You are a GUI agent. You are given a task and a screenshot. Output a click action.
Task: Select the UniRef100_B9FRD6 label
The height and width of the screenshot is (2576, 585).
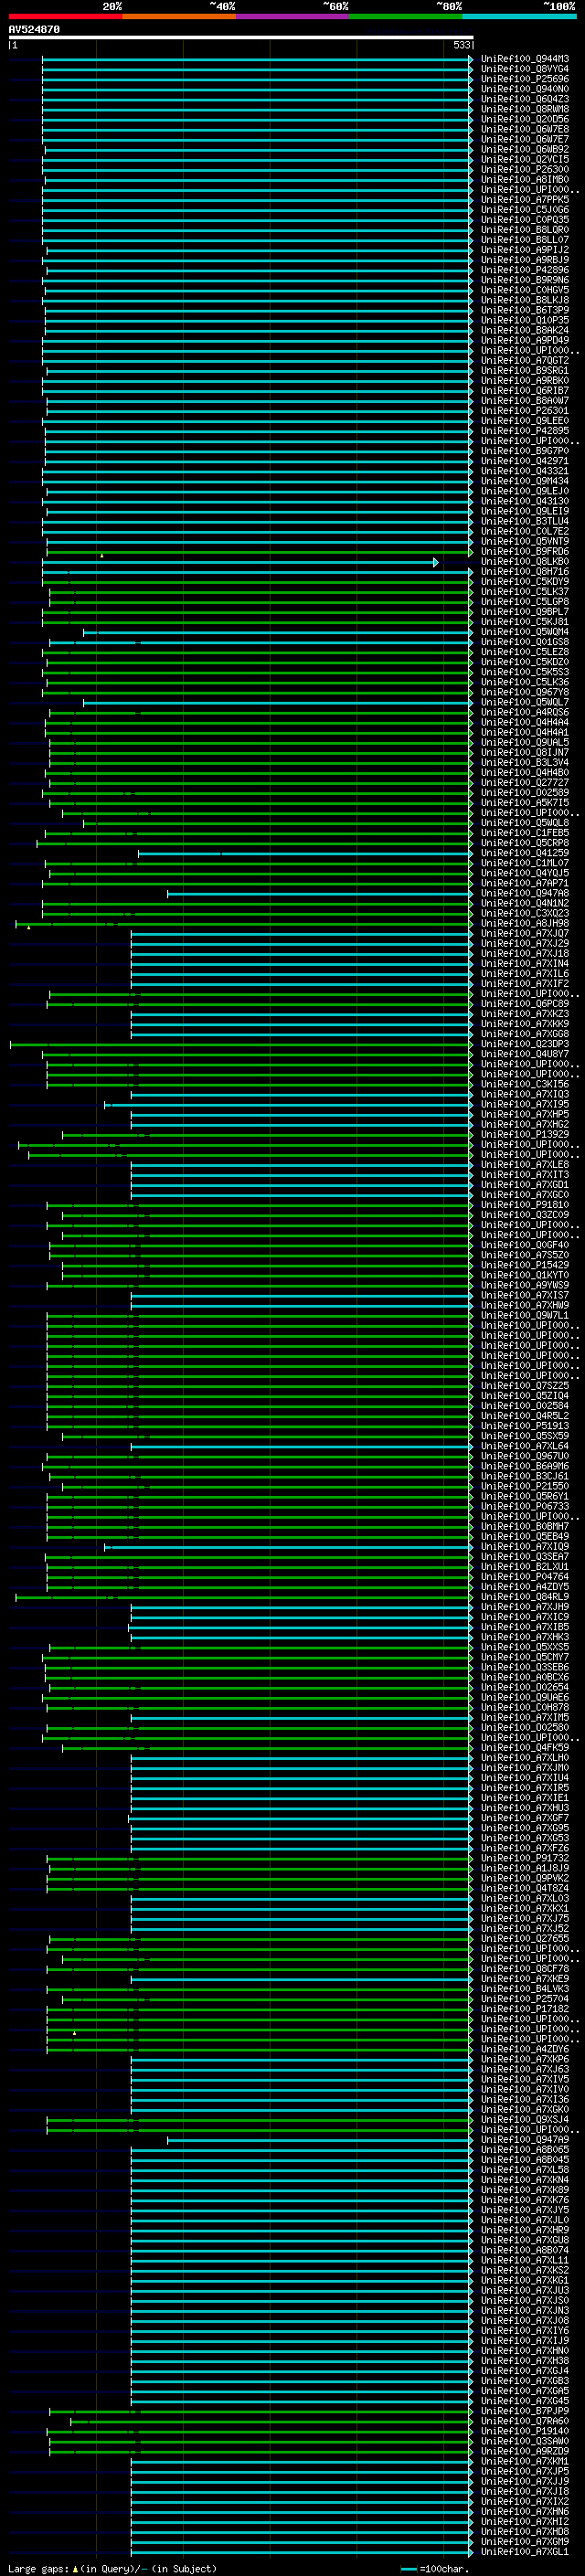525,551
